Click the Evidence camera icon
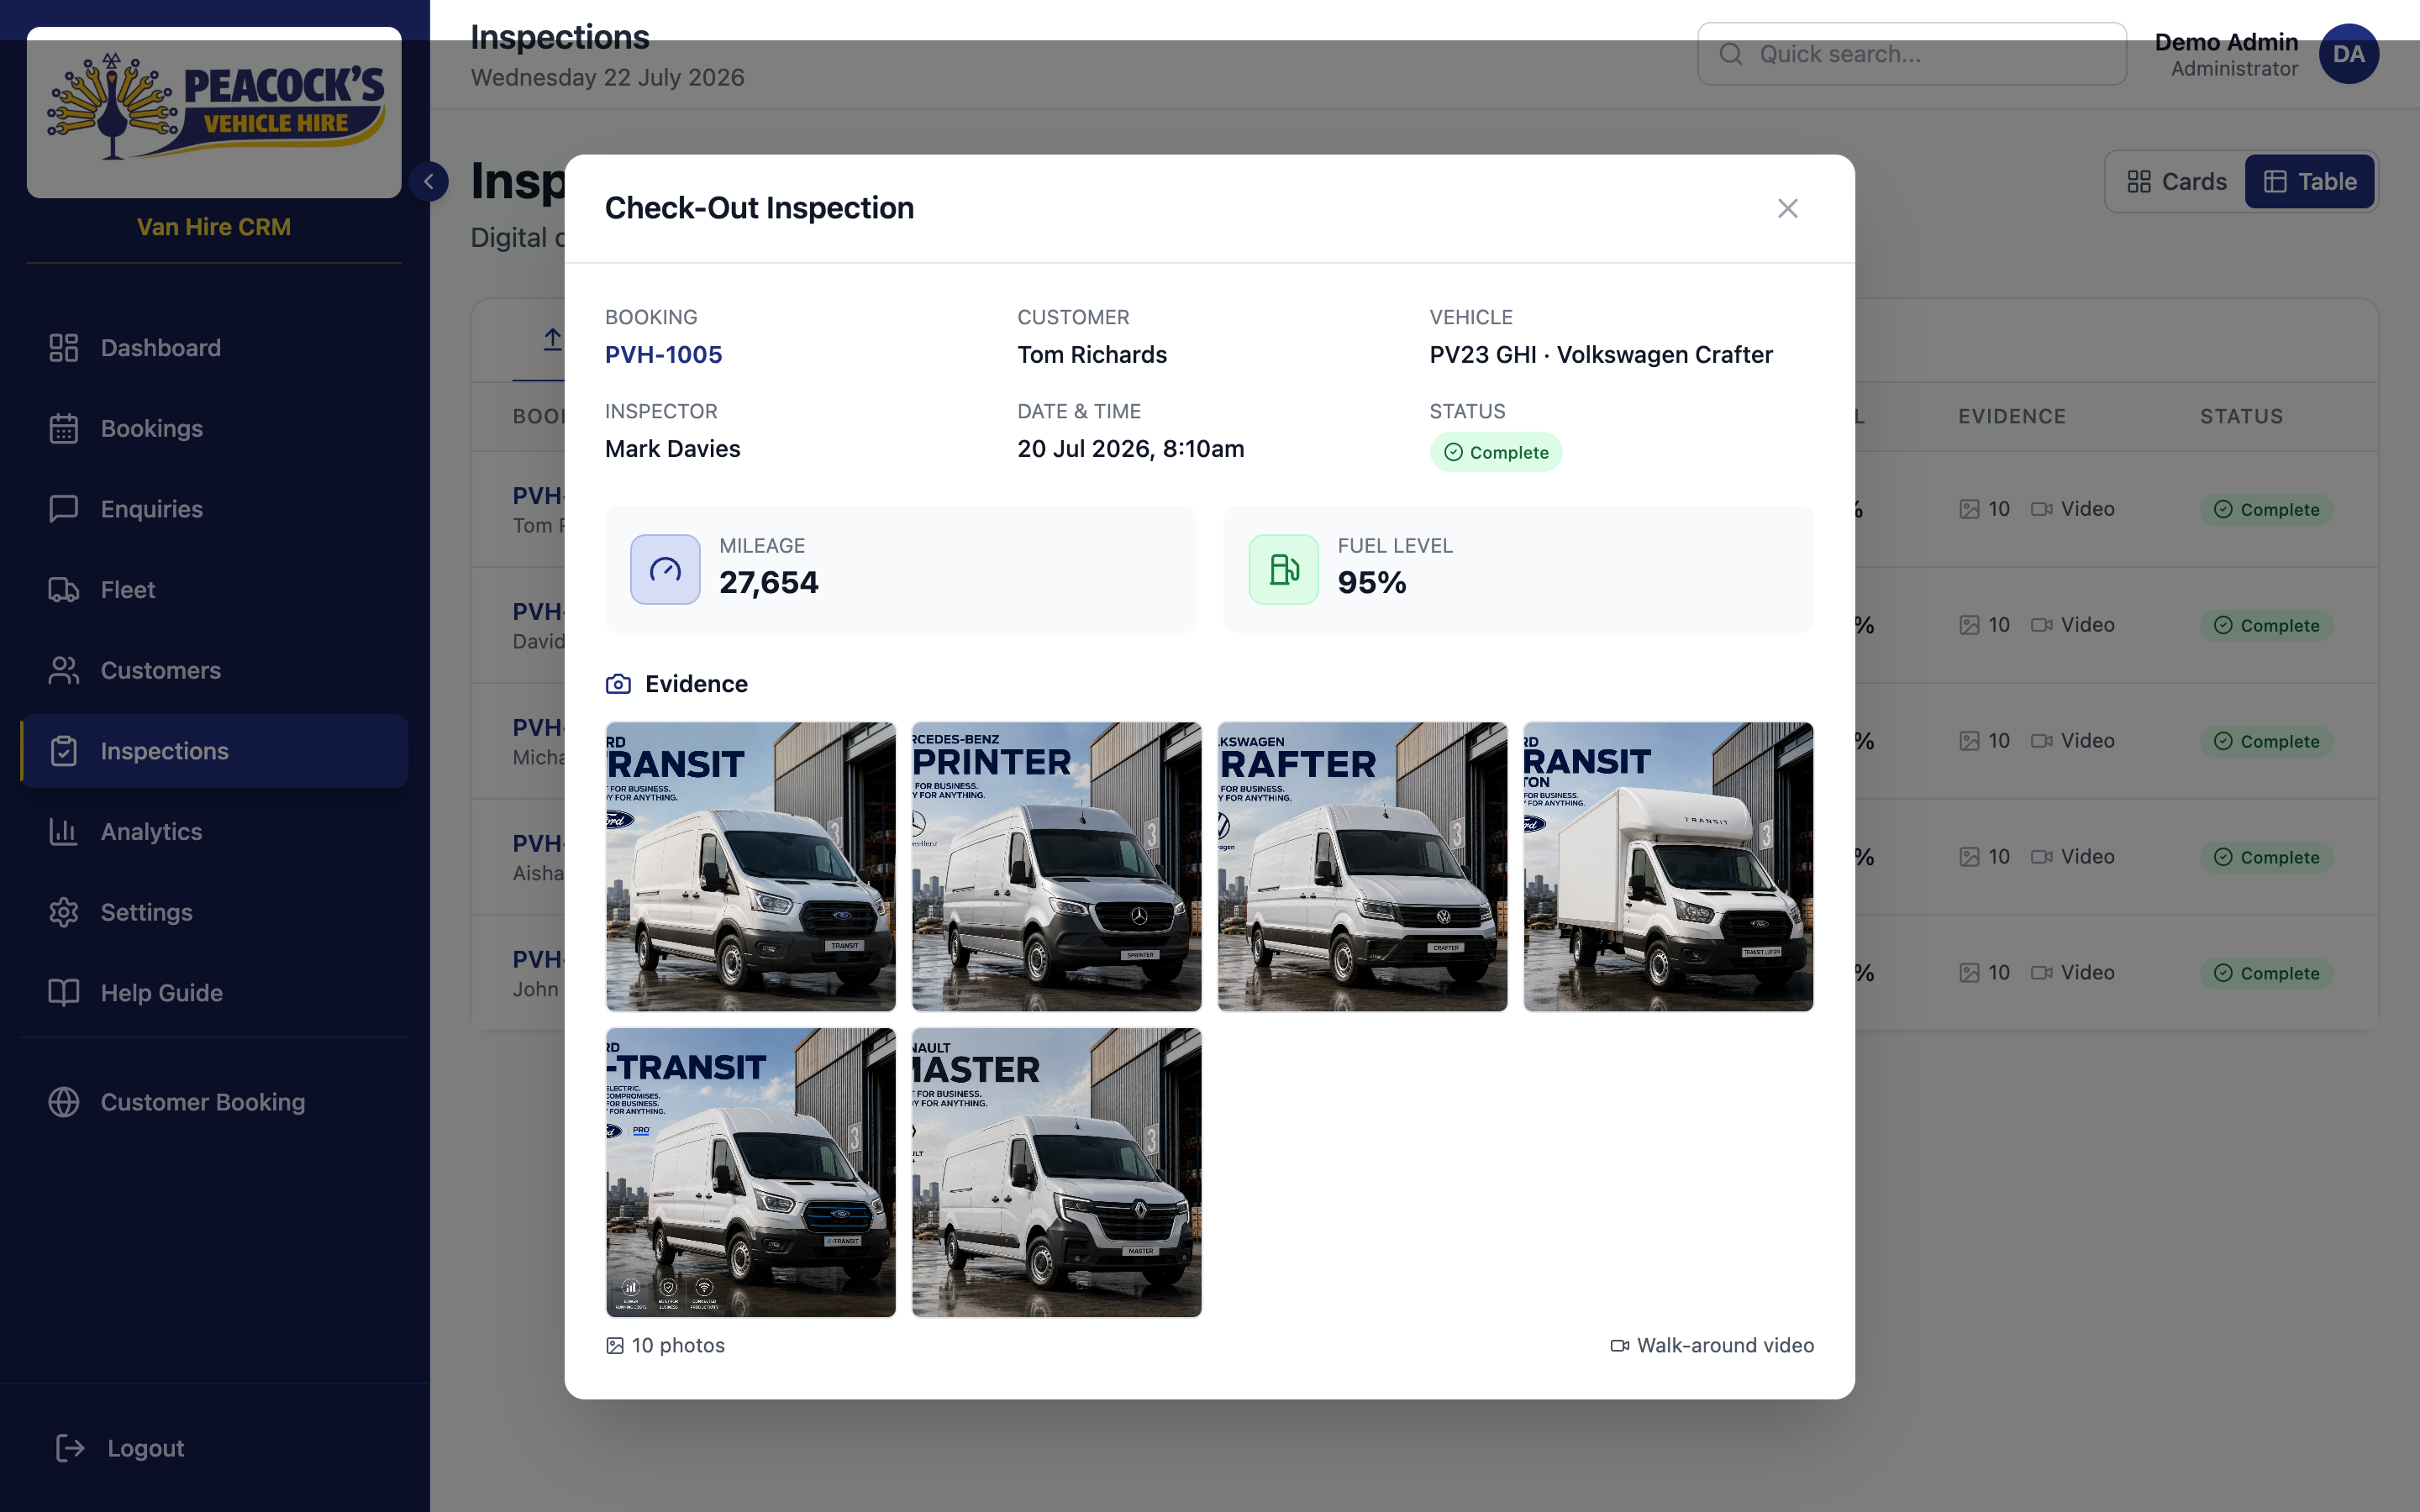The width and height of the screenshot is (2420, 1512). click(x=618, y=684)
